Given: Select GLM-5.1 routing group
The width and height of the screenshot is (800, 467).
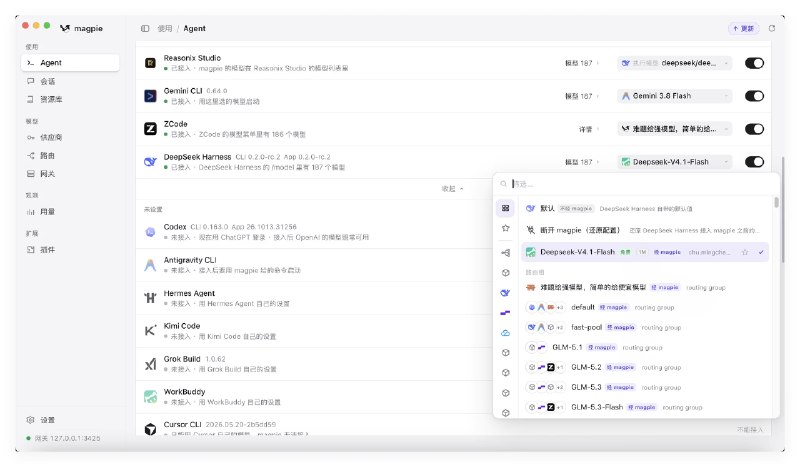Looking at the screenshot, I should coord(645,348).
